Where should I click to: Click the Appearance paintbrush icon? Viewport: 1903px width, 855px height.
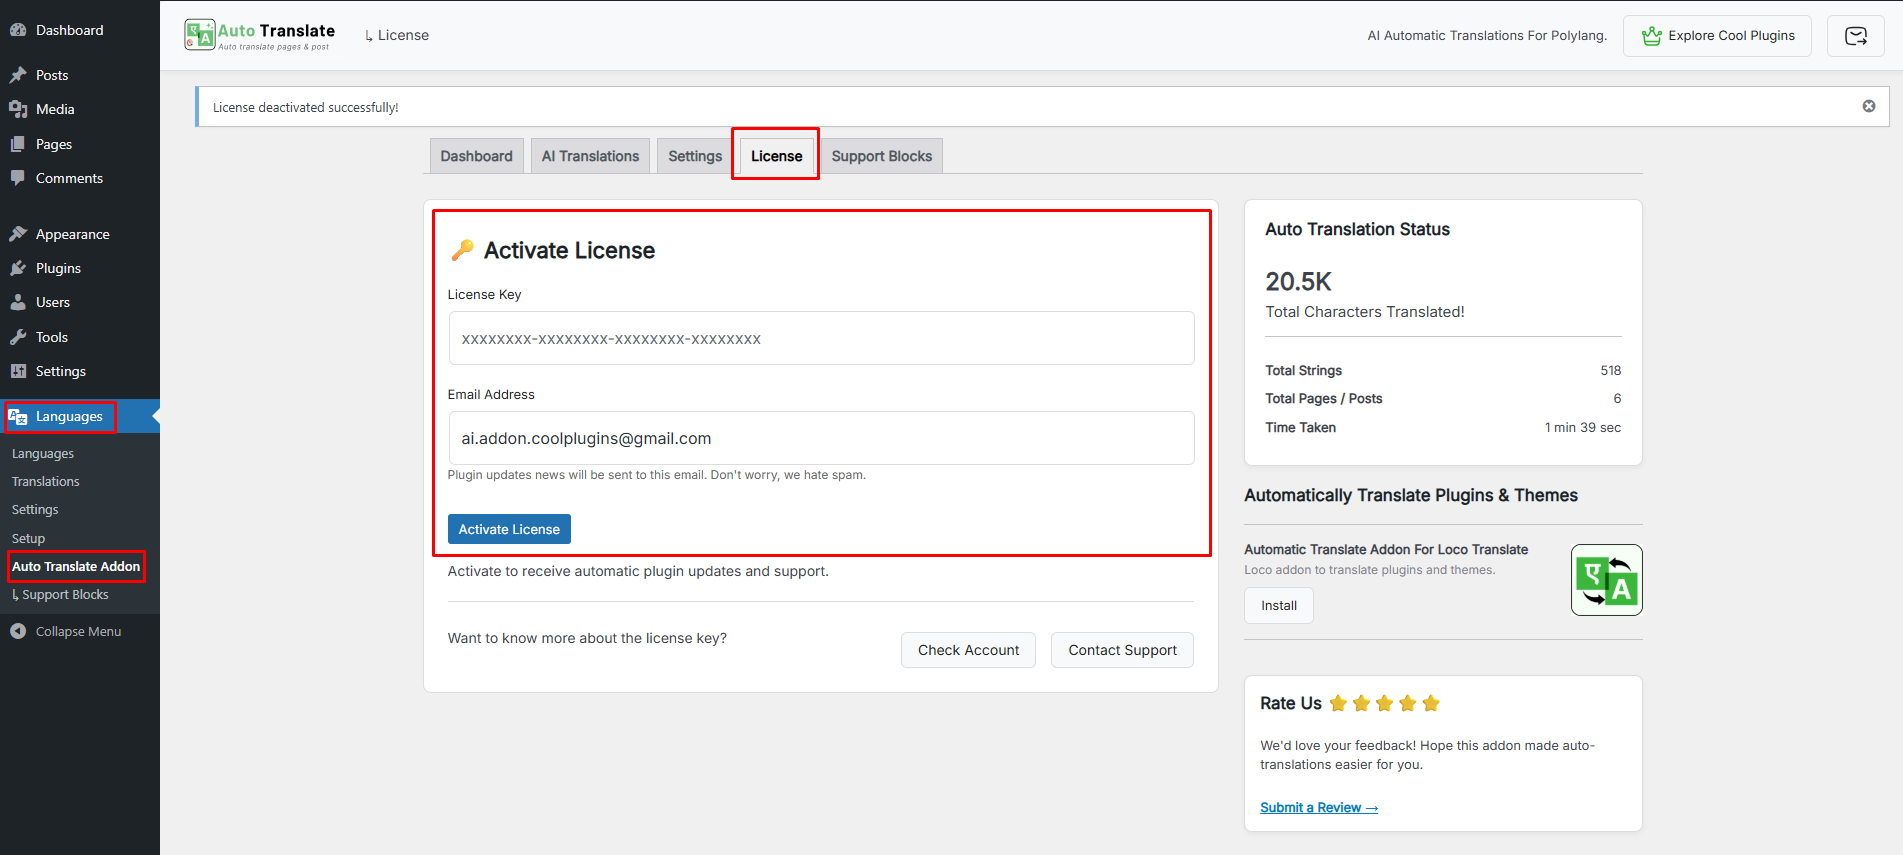point(18,234)
